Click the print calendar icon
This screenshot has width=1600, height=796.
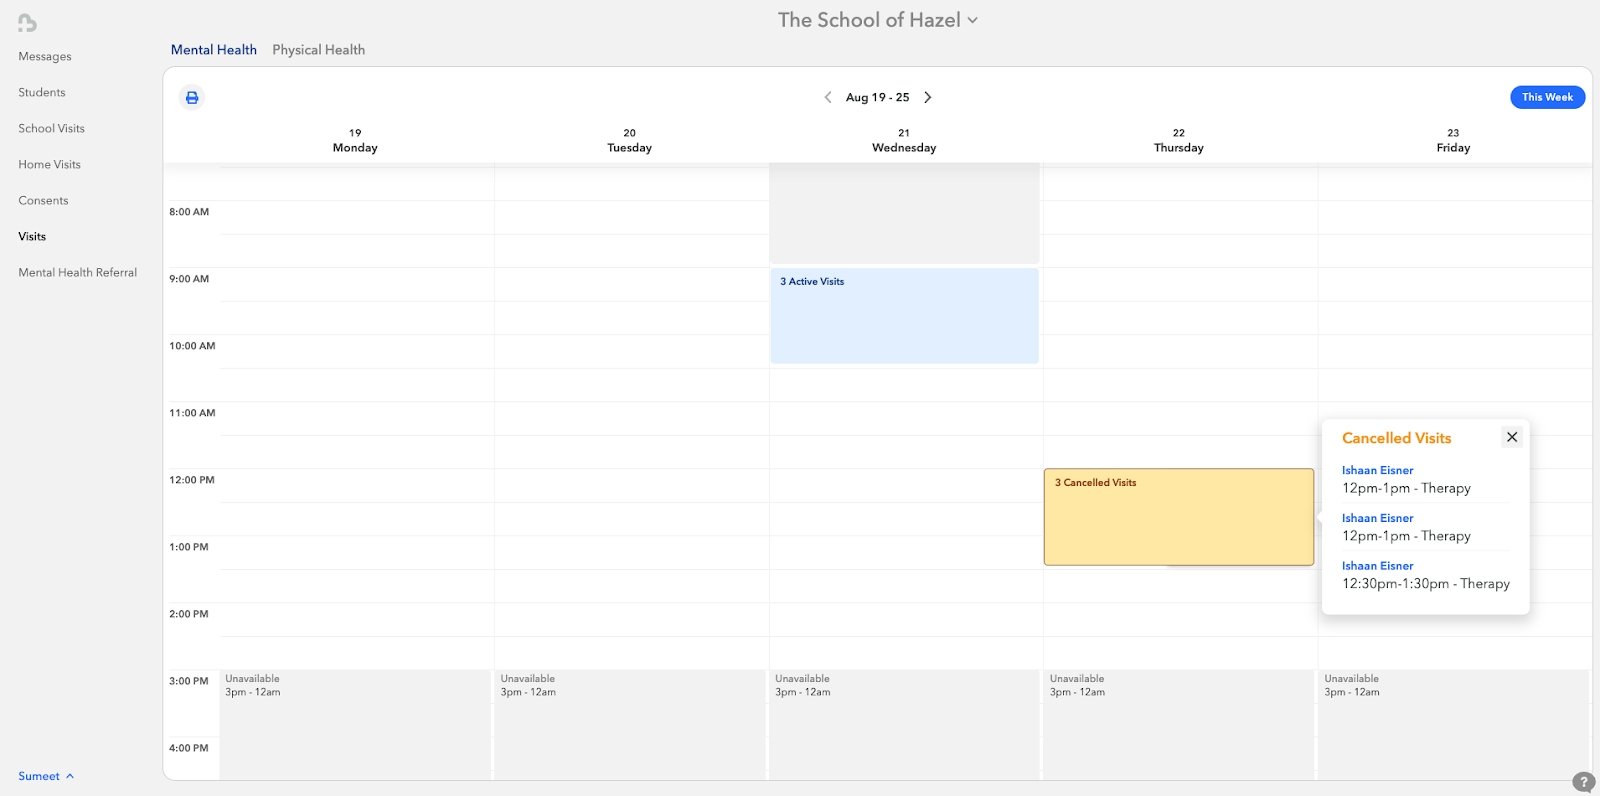(x=192, y=97)
